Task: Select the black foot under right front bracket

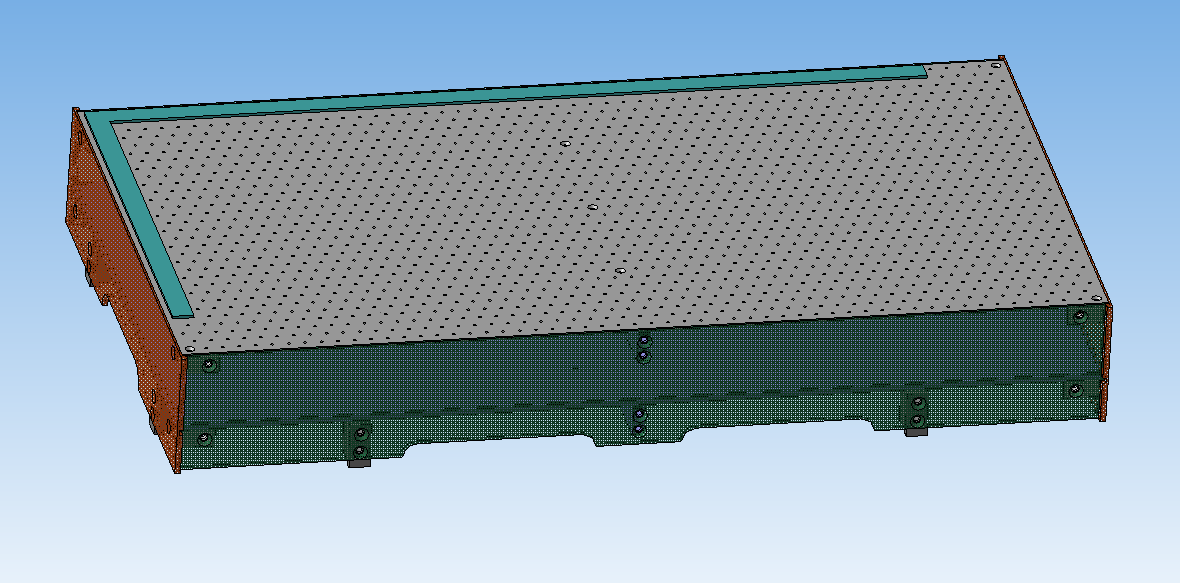Action: [916, 433]
